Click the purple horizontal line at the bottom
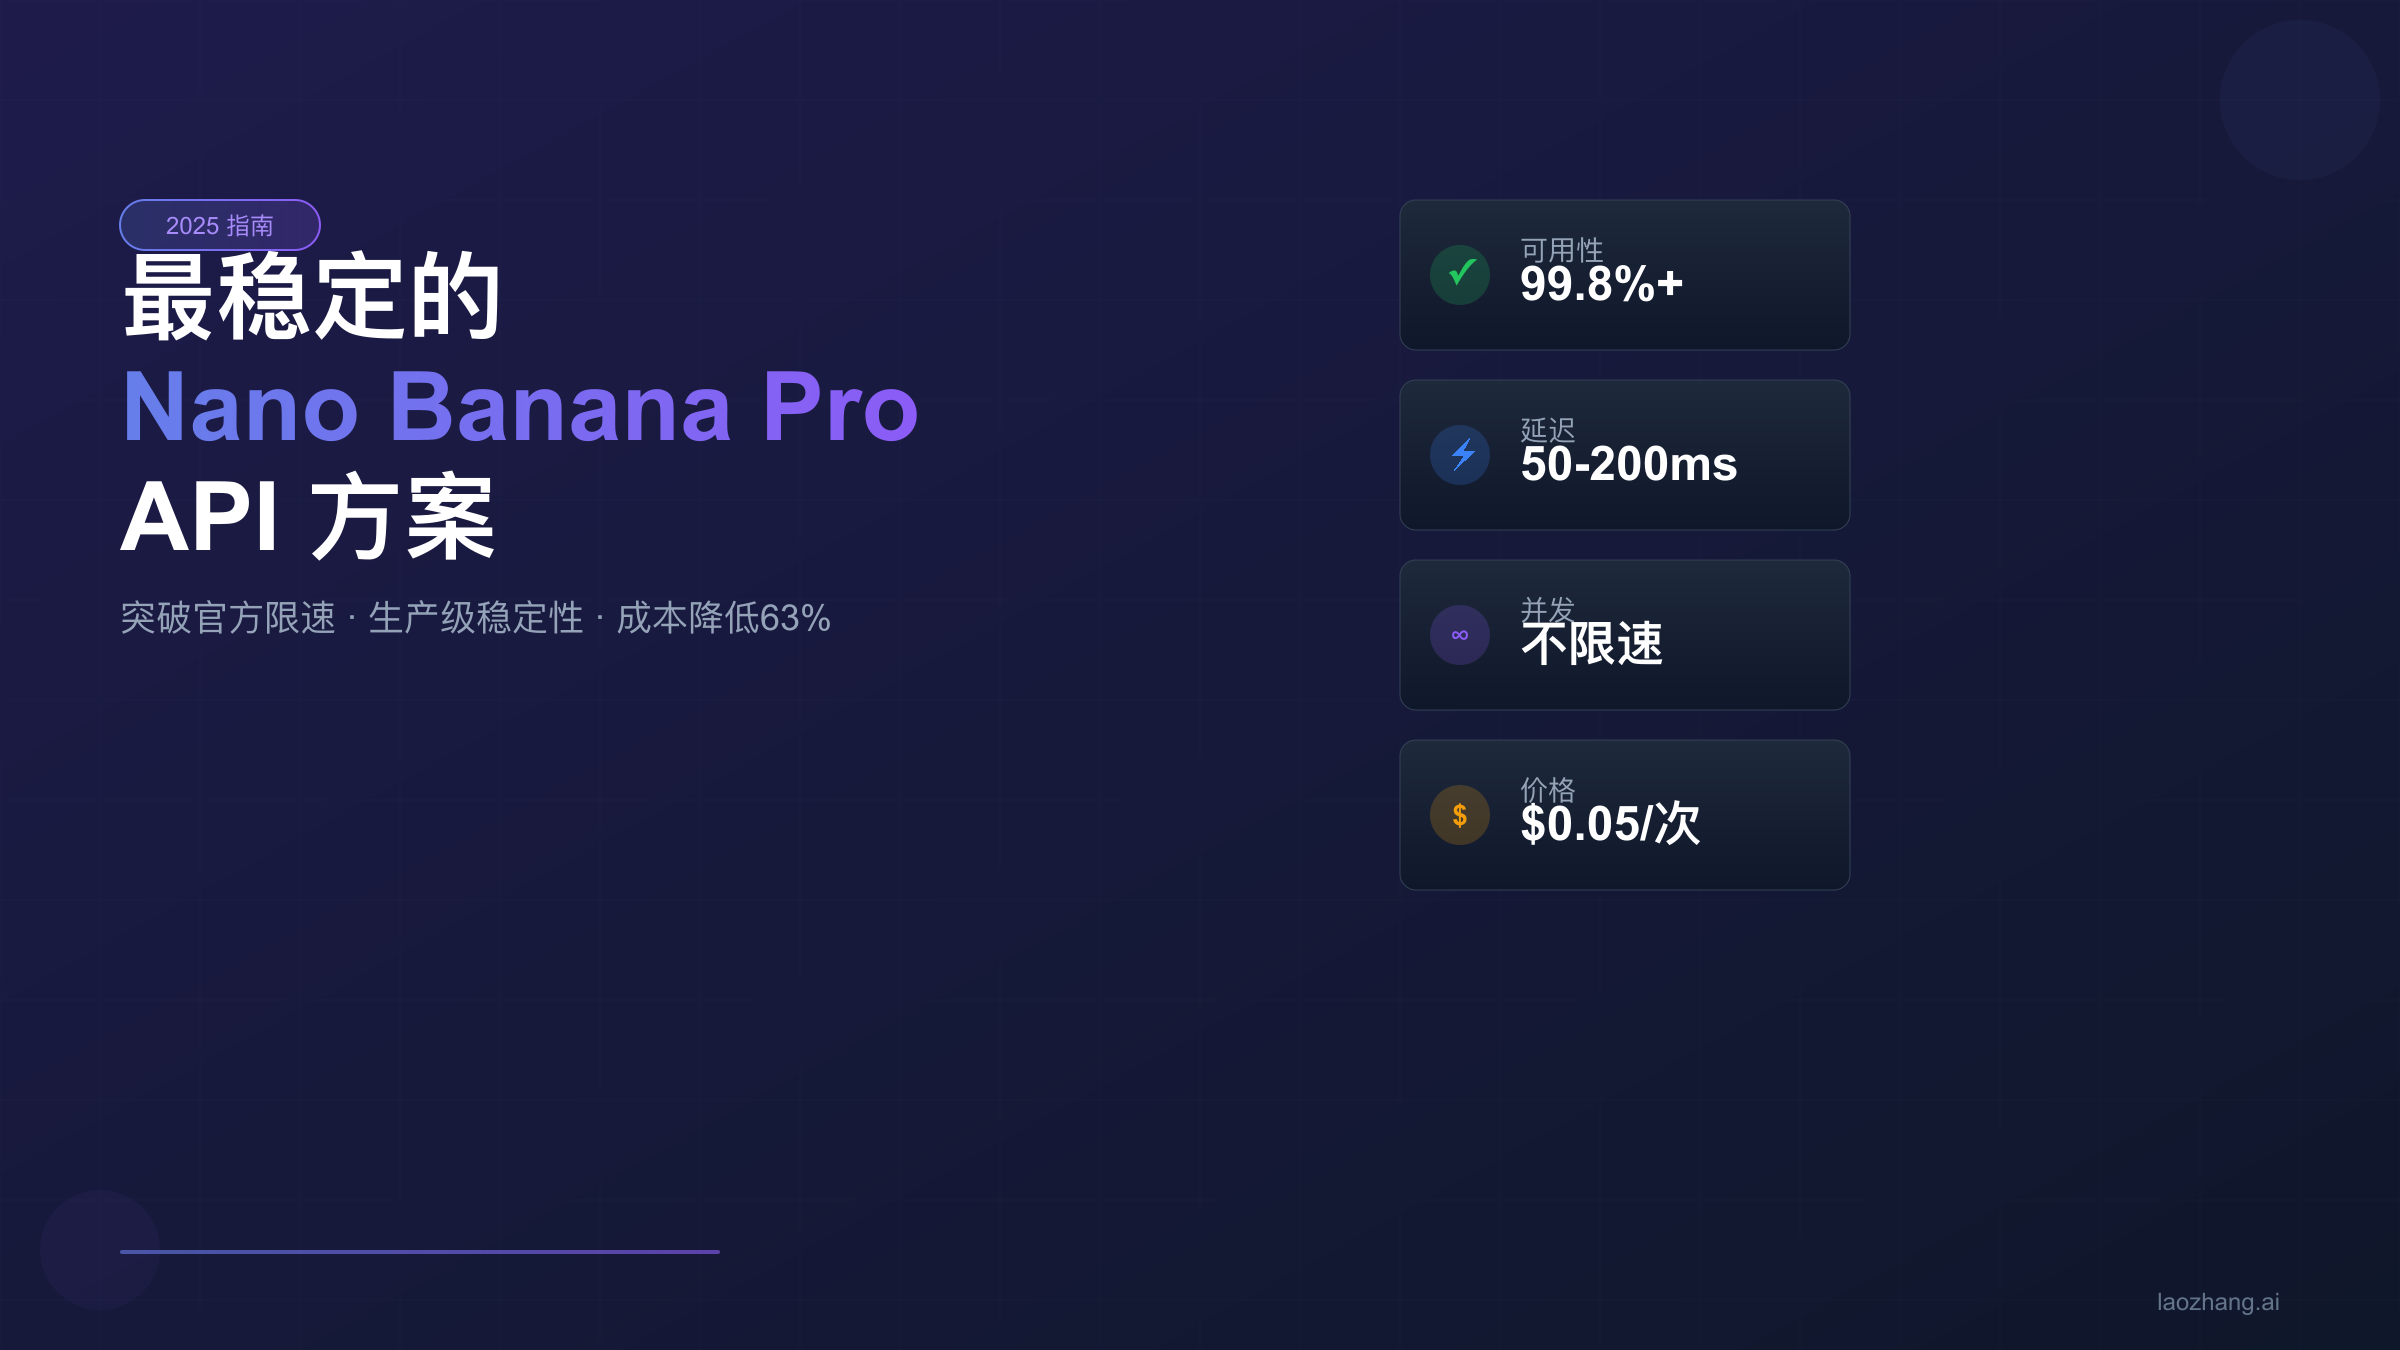Image resolution: width=2400 pixels, height=1350 pixels. point(420,1251)
